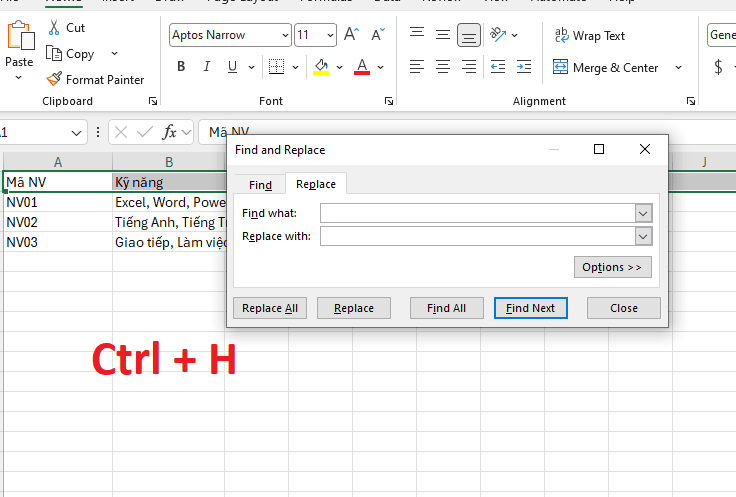The width and height of the screenshot is (736, 497).
Task: Expand dialog Options >>
Action: pyautogui.click(x=613, y=267)
